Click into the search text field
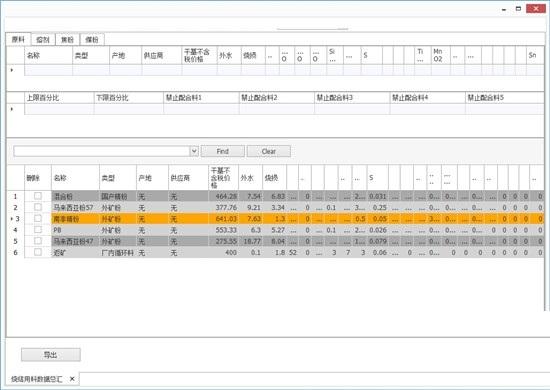This screenshot has height=390, width=550. [102, 151]
